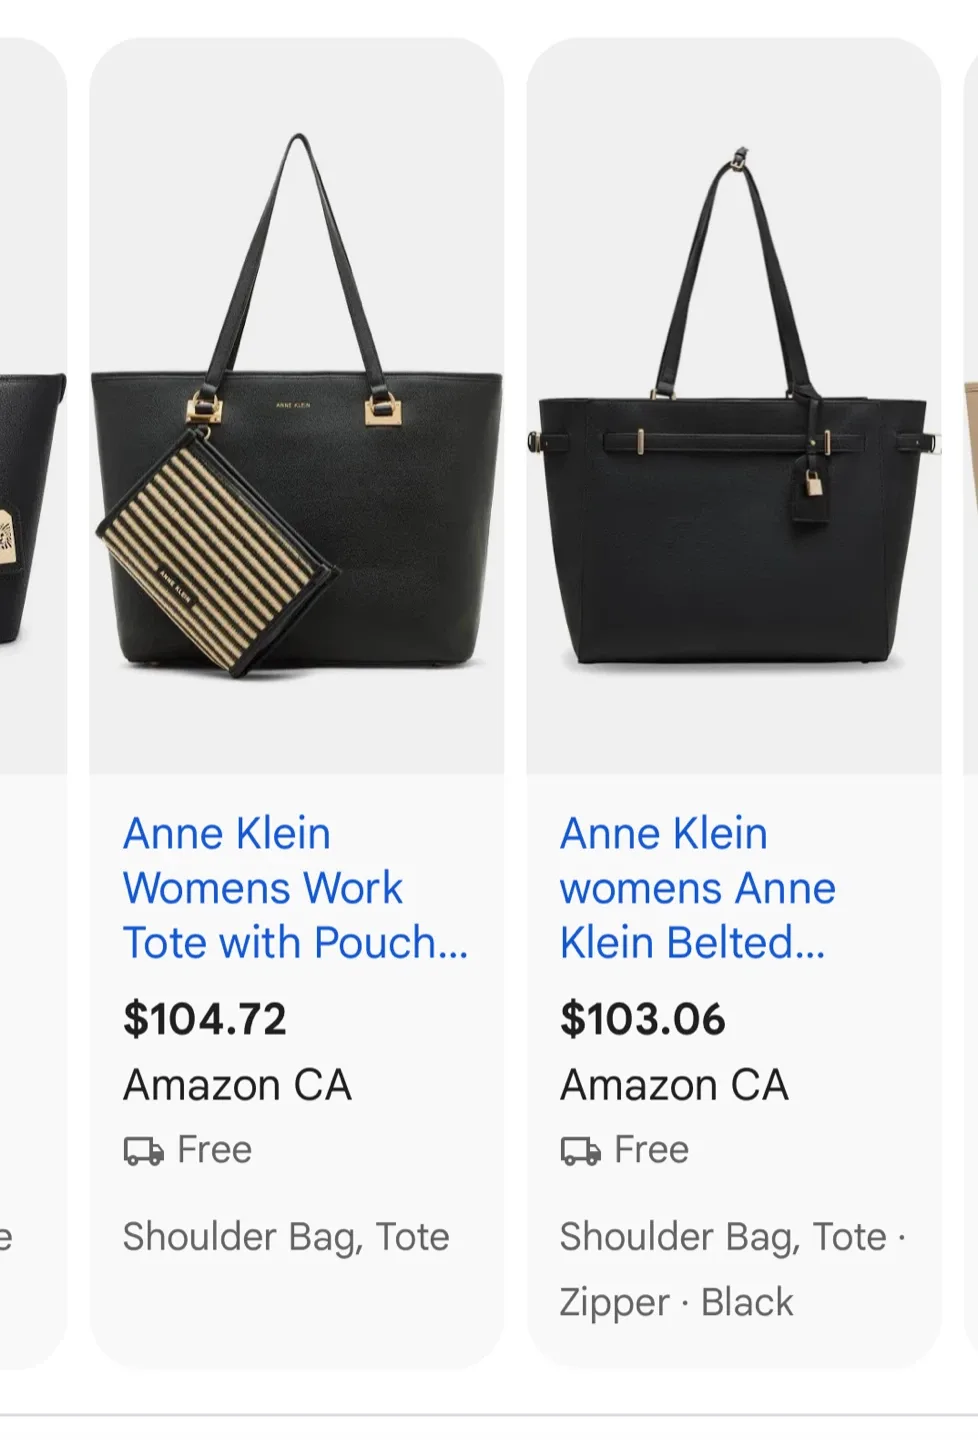Select Amazon CA under the Belted tote

pos(676,1084)
